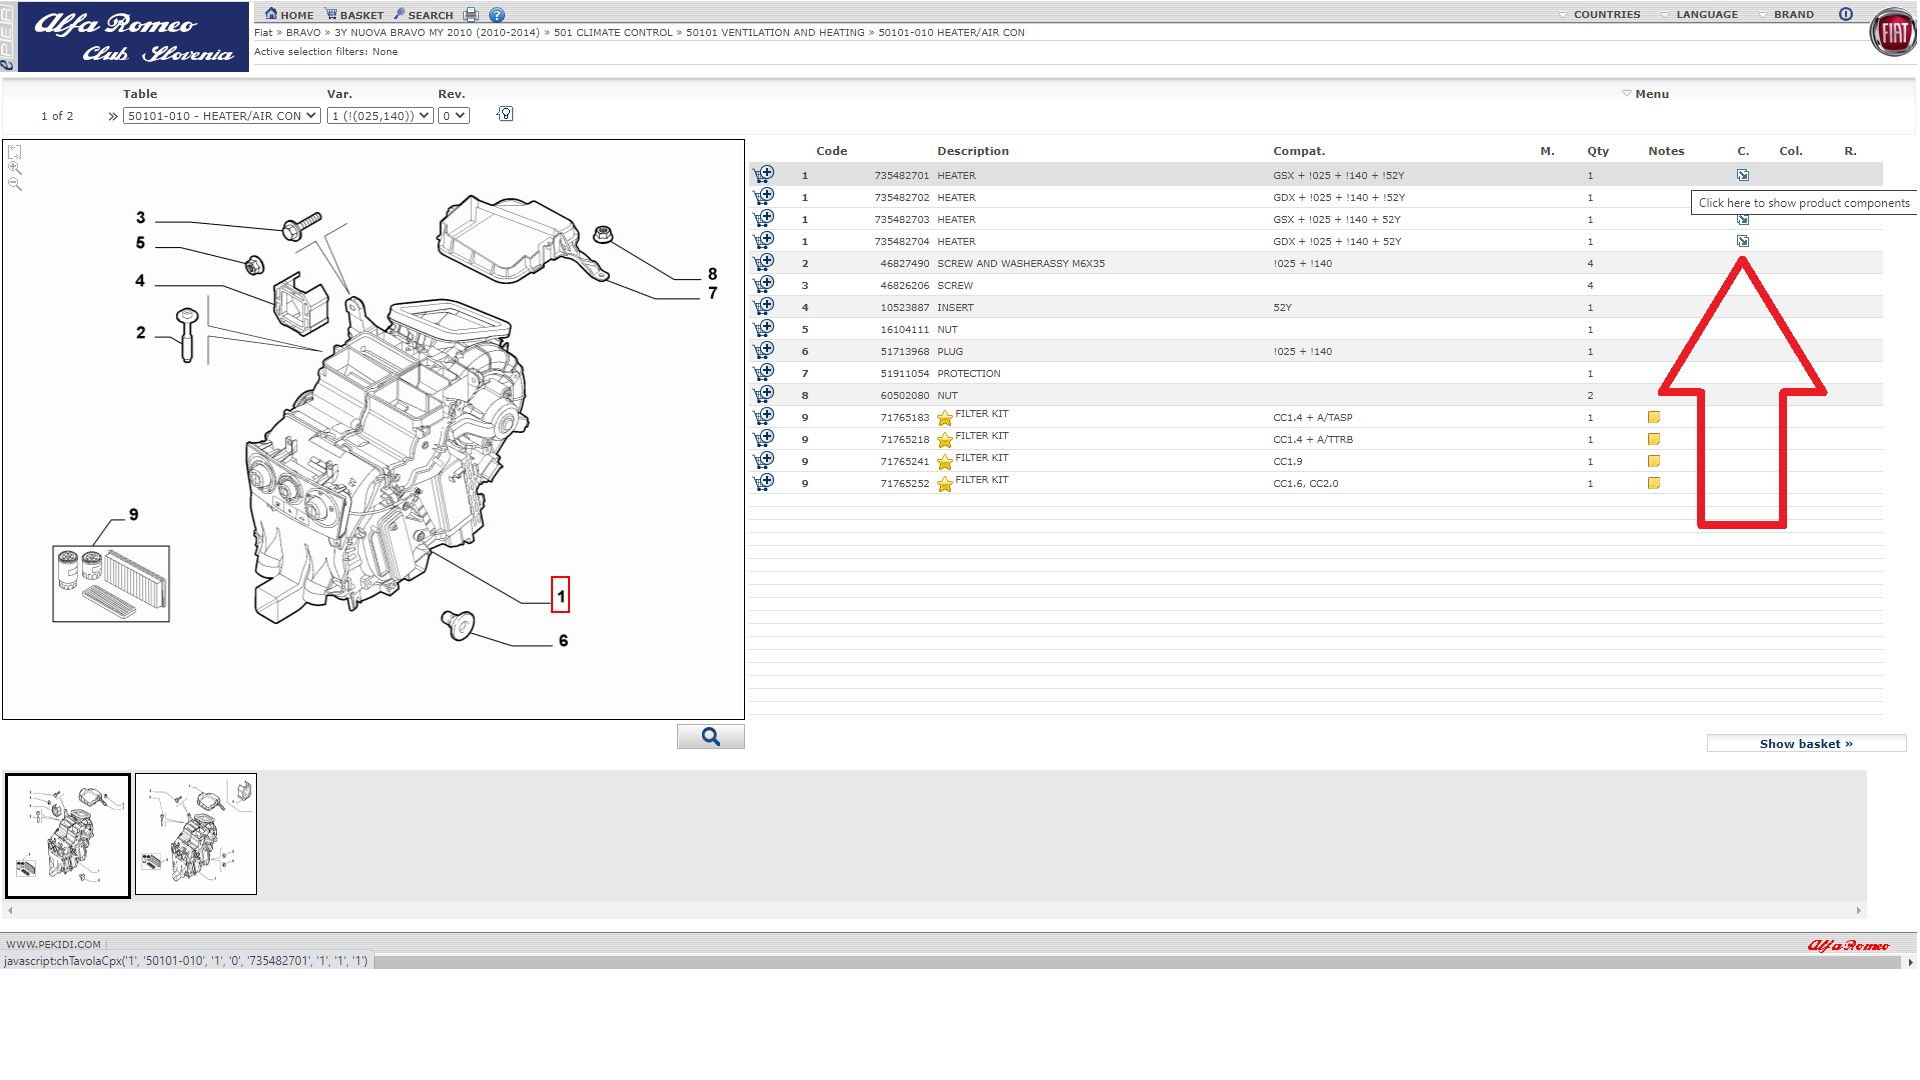Zoom out on the parts diagram
This screenshot has width=1920, height=1080.
[x=15, y=184]
